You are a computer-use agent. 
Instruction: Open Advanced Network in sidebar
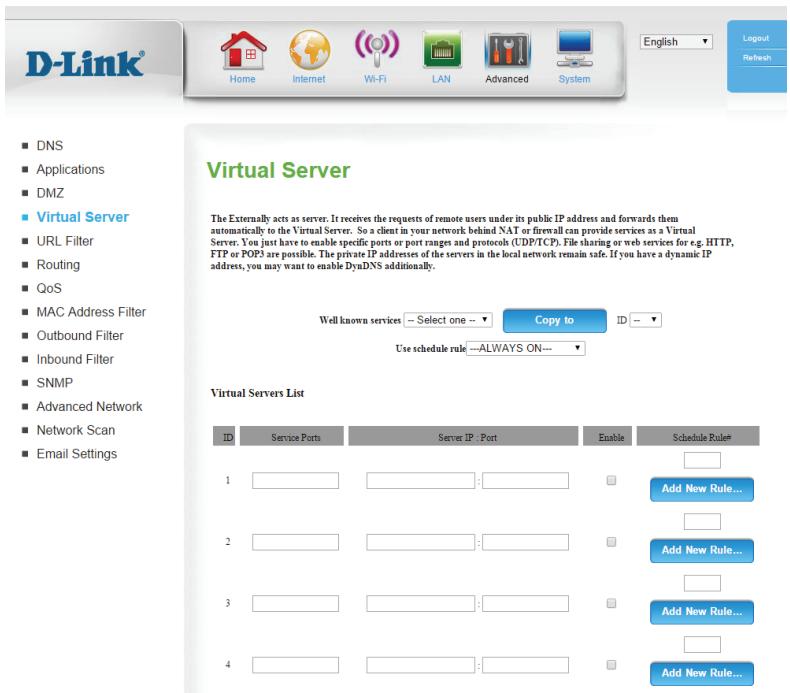pyautogui.click(x=89, y=407)
